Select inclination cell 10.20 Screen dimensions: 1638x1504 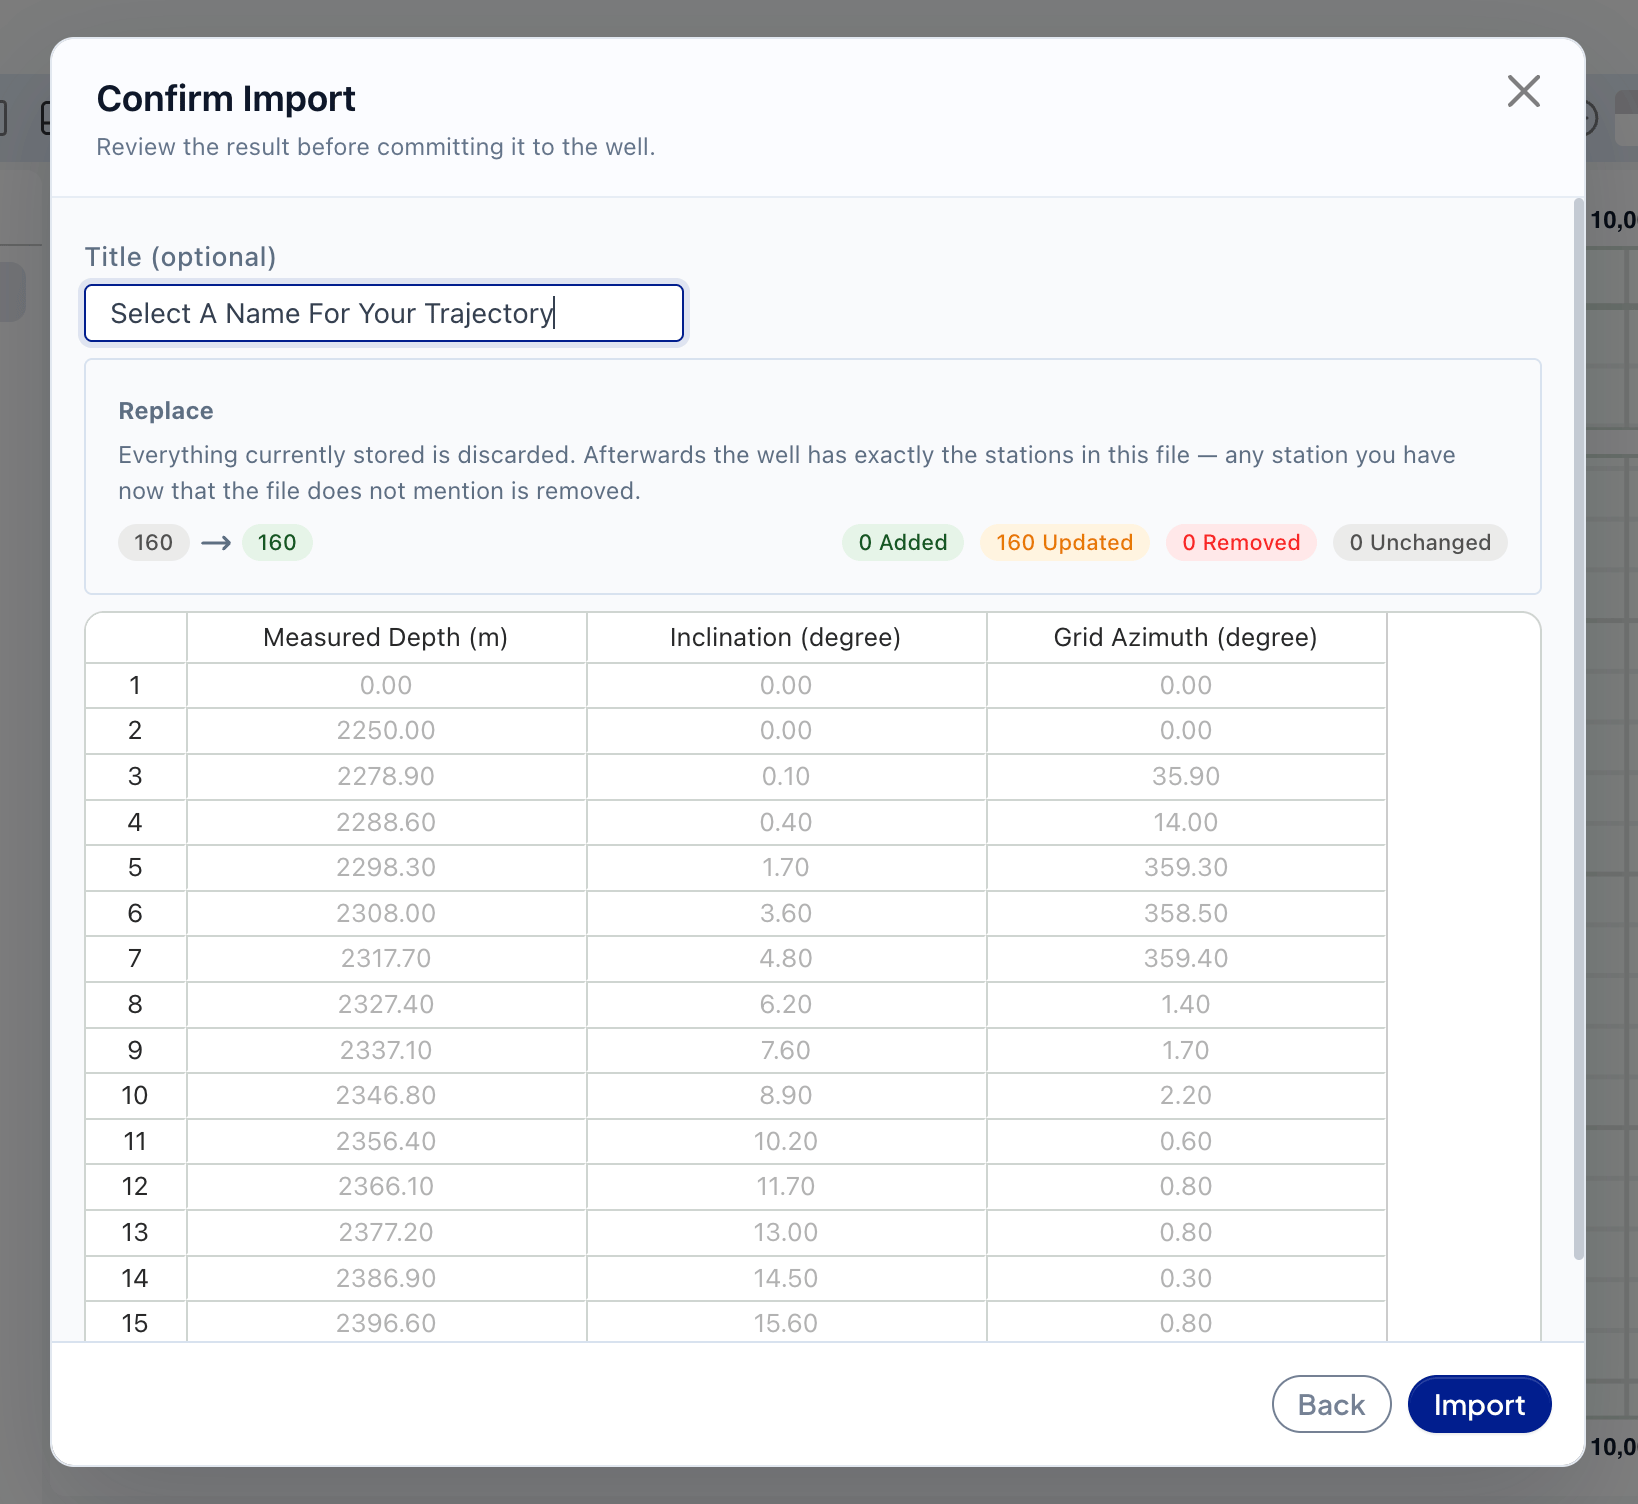point(786,1141)
